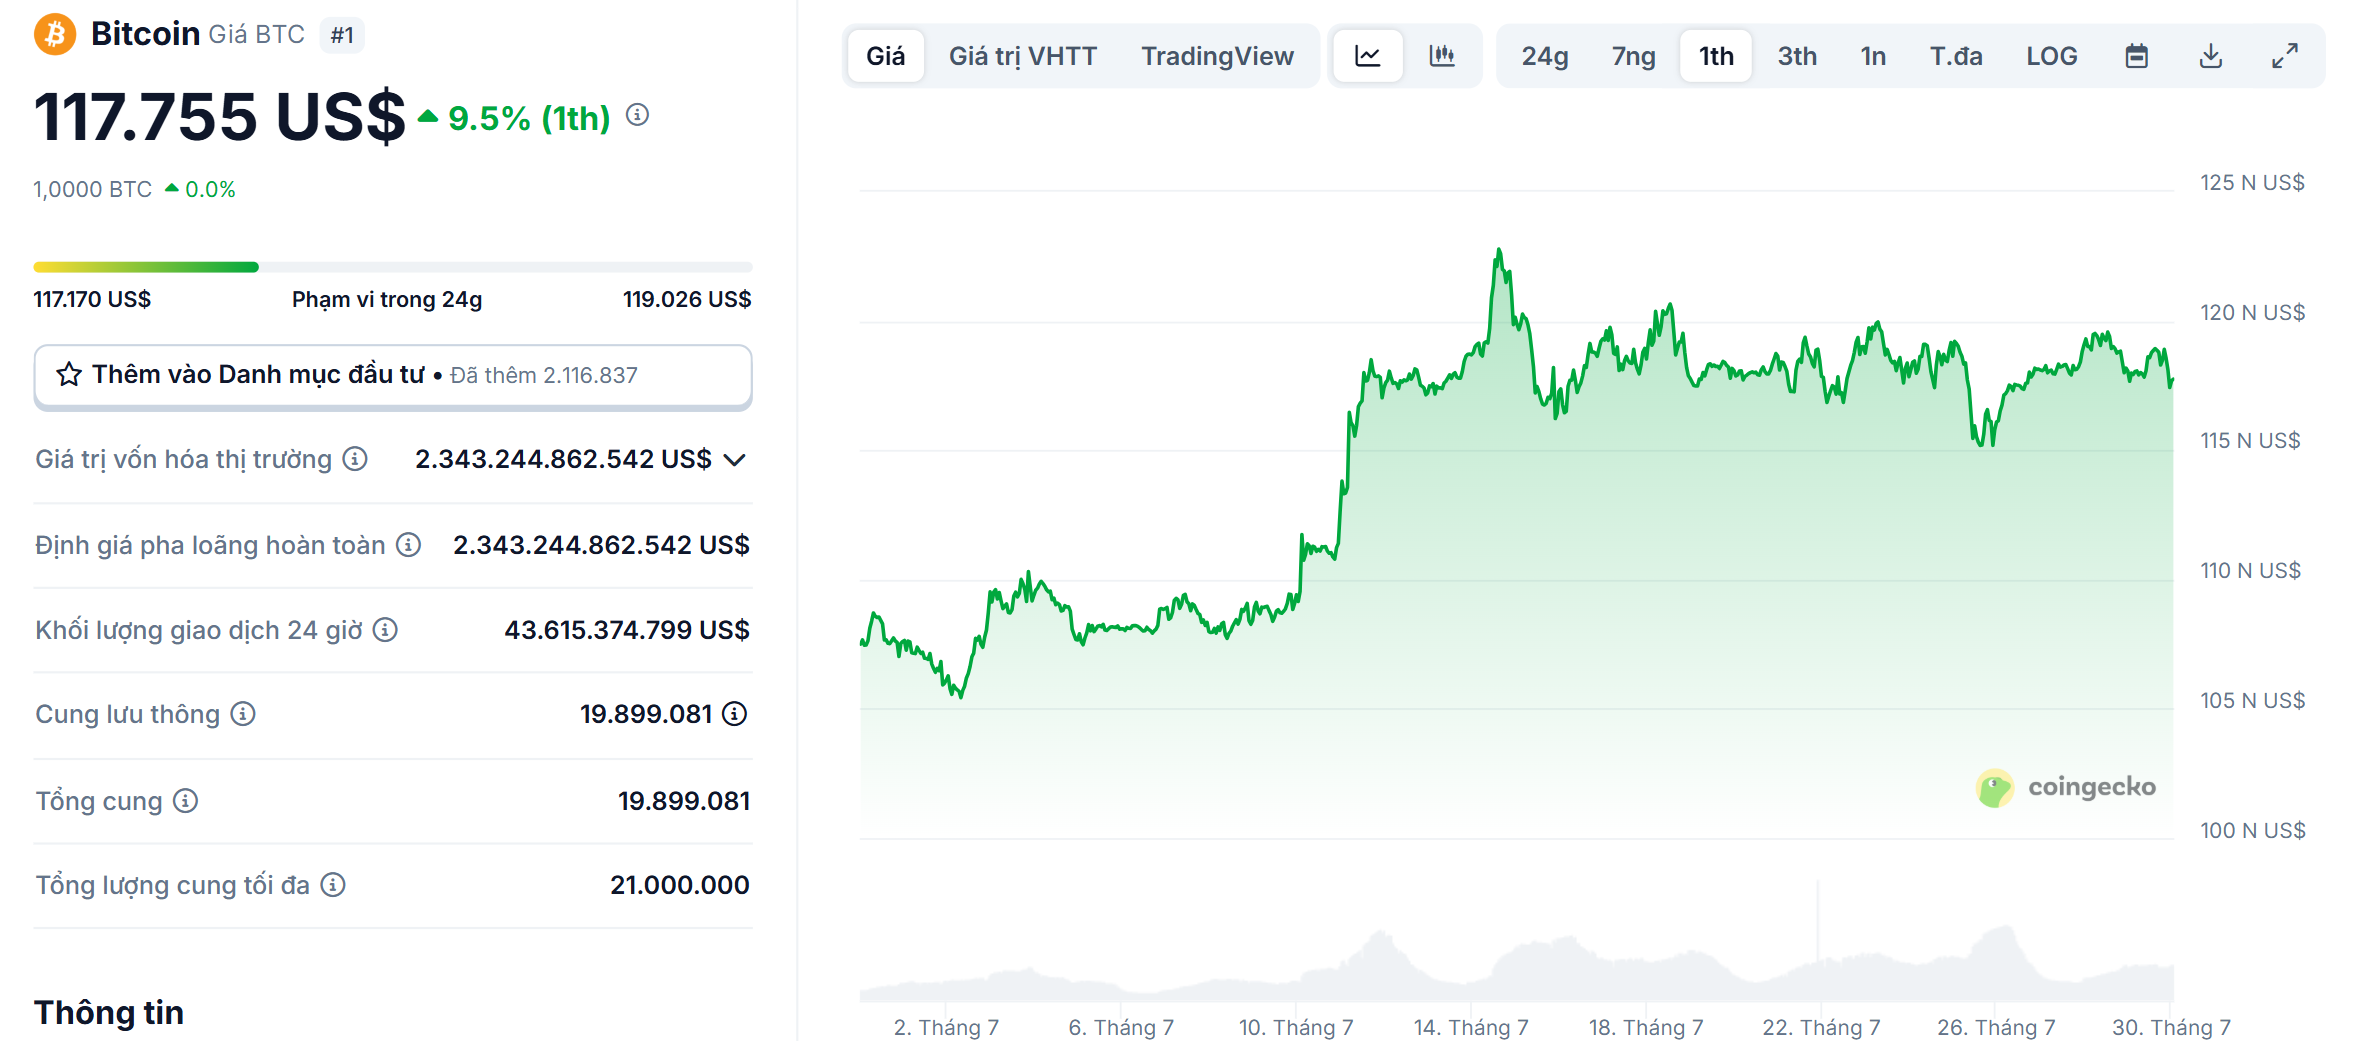This screenshot has width=2355, height=1041.
Task: Choose the 1n time range
Action: (x=1873, y=56)
